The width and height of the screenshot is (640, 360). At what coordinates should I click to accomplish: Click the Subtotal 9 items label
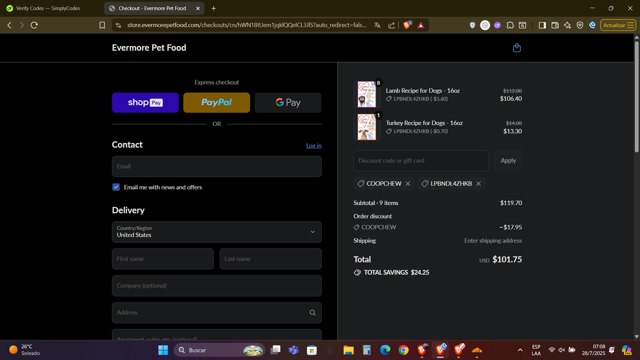376,203
